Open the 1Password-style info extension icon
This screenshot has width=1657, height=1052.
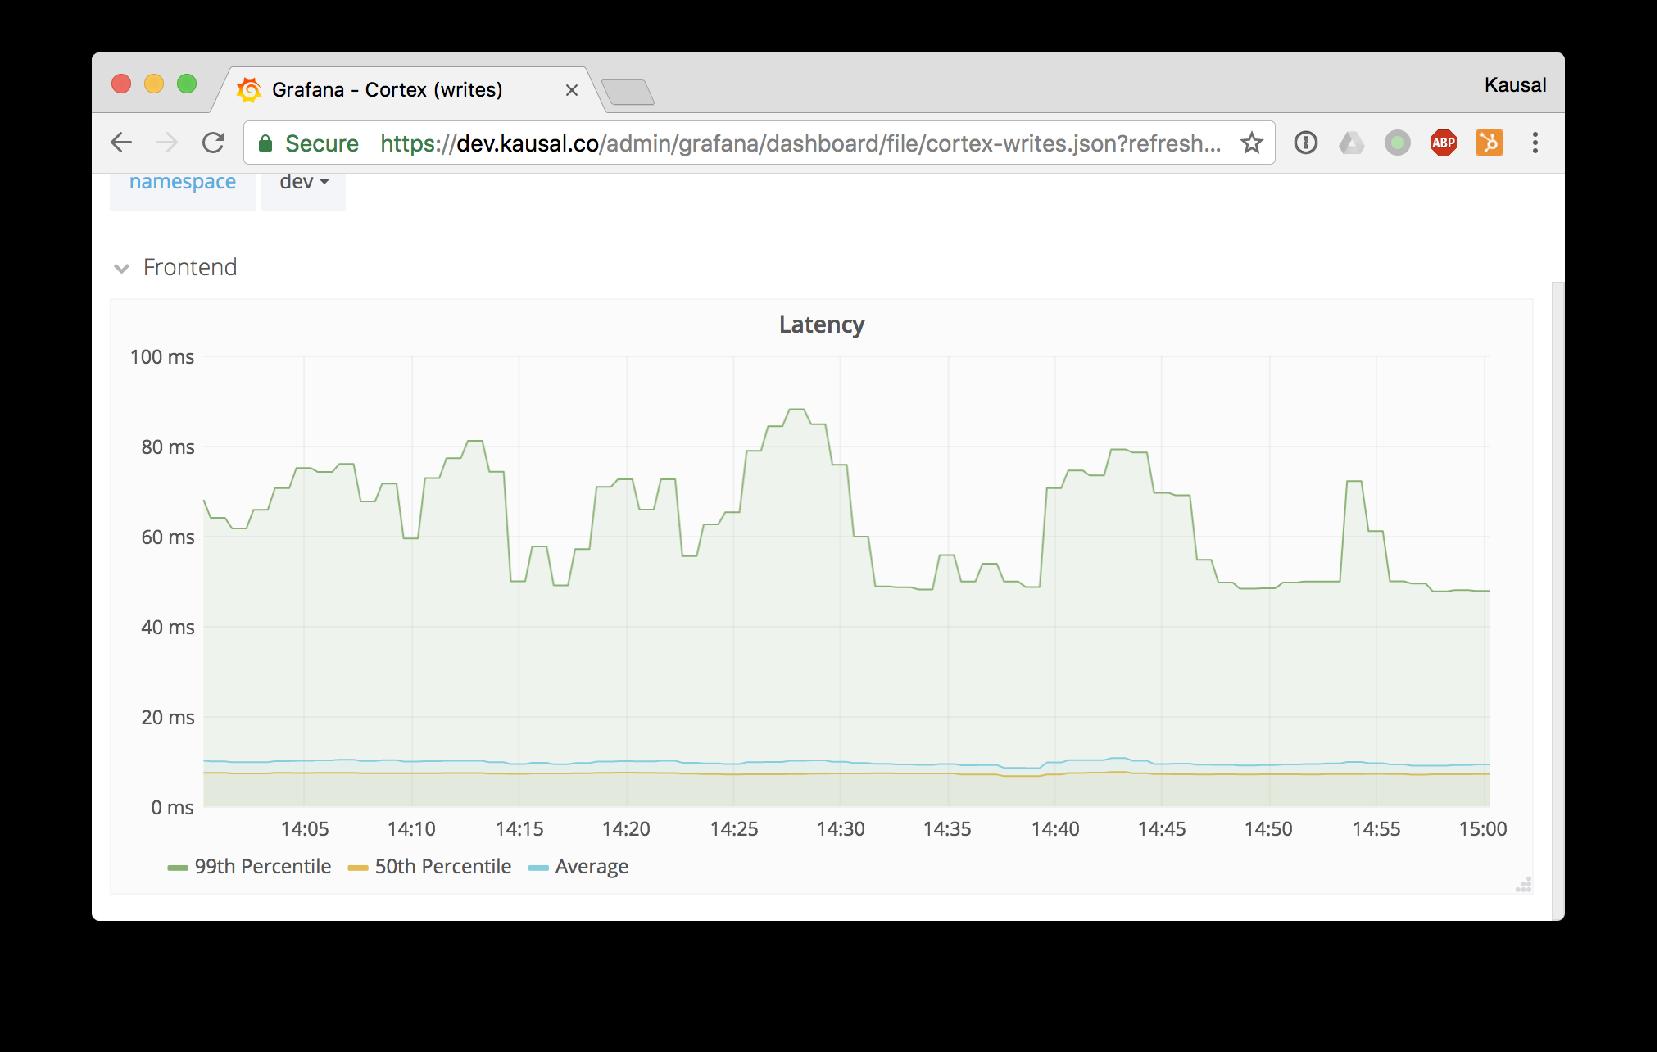click(1305, 143)
